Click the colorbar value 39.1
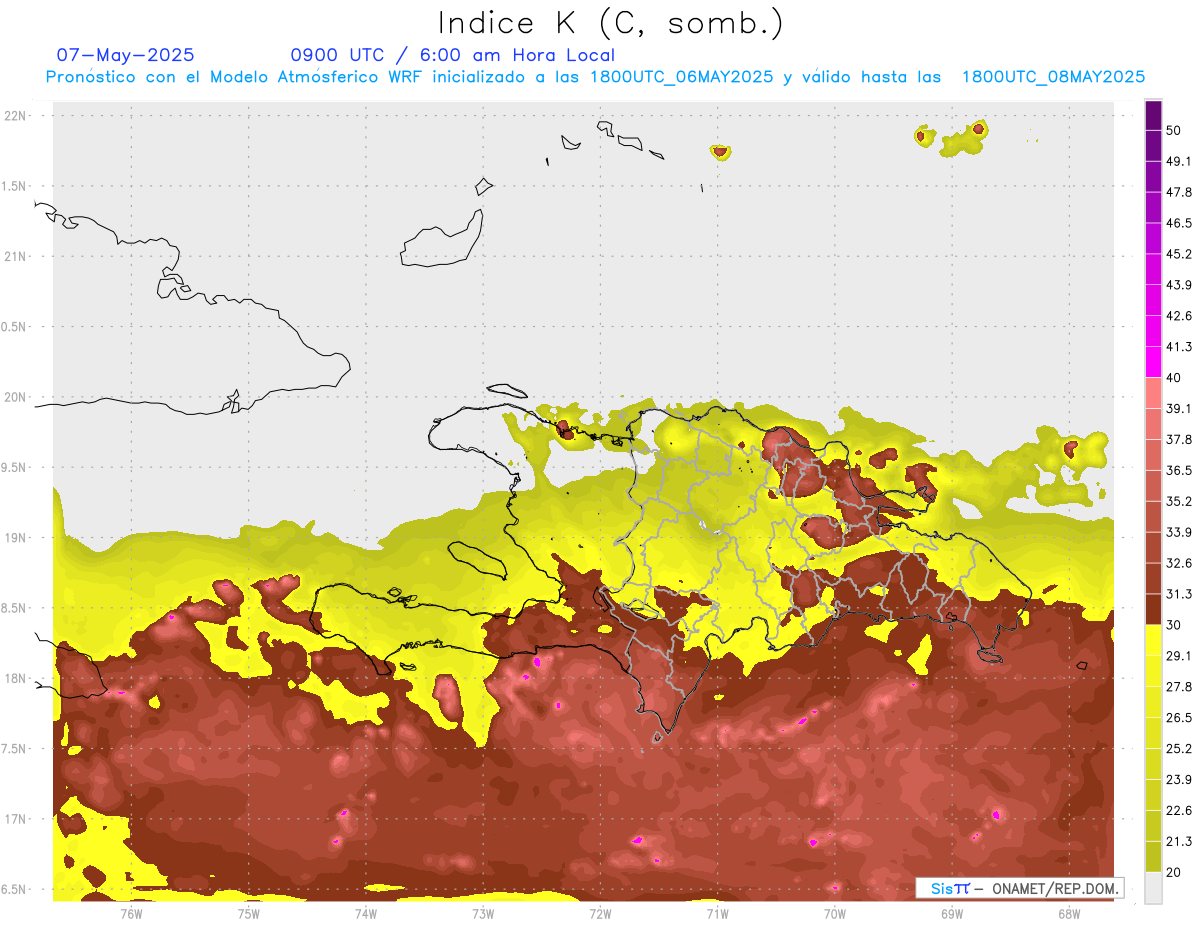Screen dimensions: 1200x927 [1179, 409]
